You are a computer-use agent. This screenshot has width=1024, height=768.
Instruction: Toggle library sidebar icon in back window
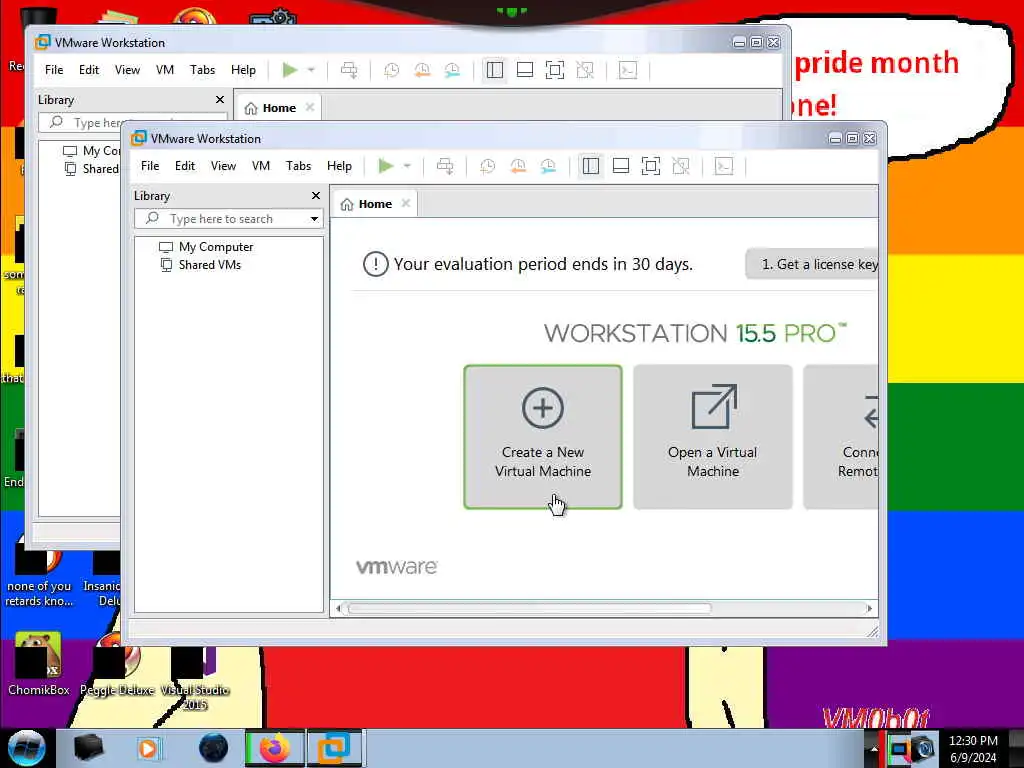pos(494,70)
